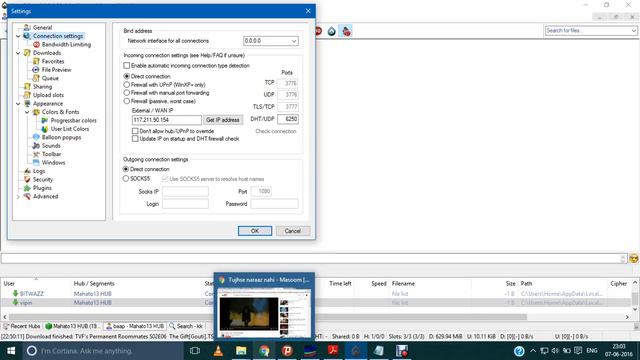
Task: Choose Firewall with manual port forwarding
Action: 127,93
